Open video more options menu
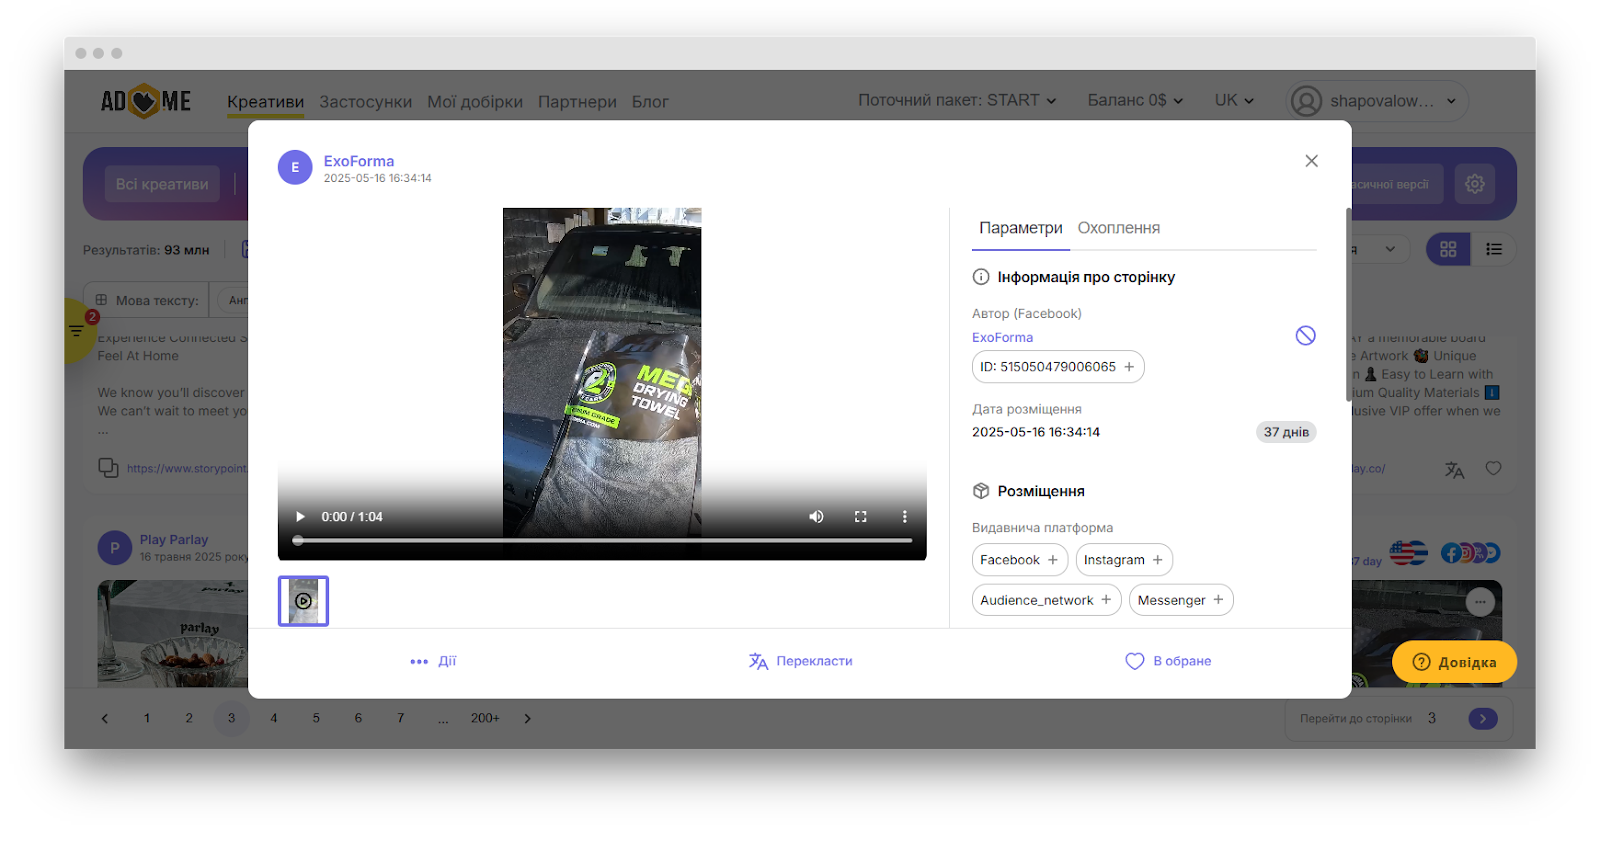The height and width of the screenshot is (841, 1600). pyautogui.click(x=904, y=517)
